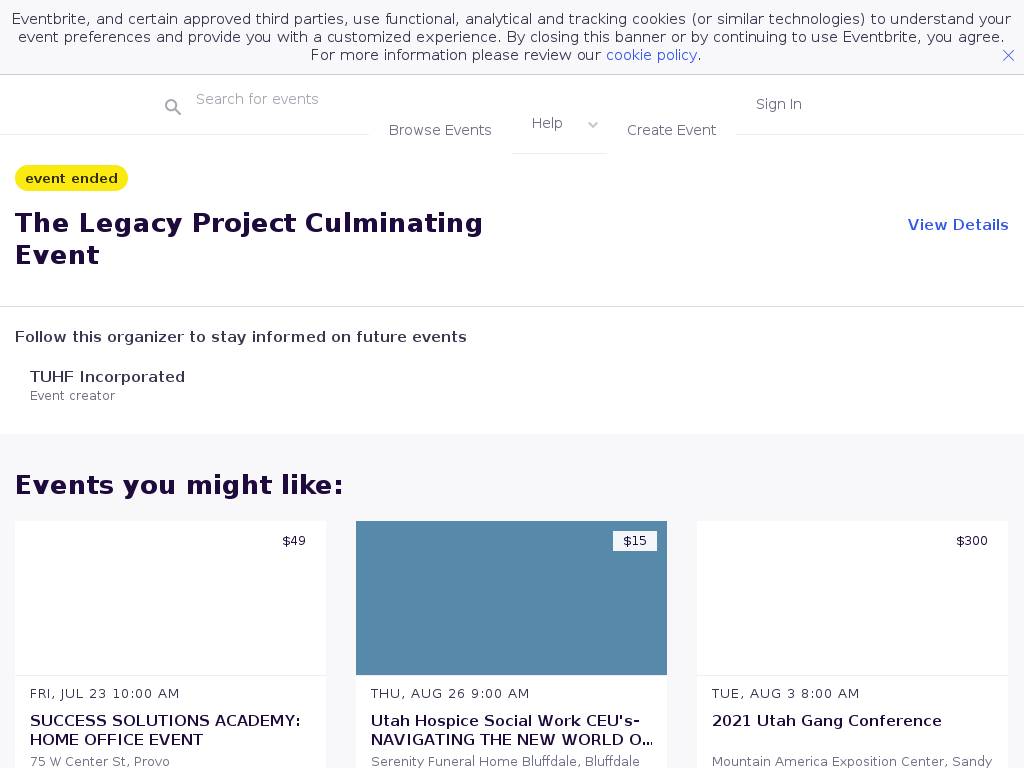Click the $15 price tag
The width and height of the screenshot is (1024, 768).
tap(635, 541)
